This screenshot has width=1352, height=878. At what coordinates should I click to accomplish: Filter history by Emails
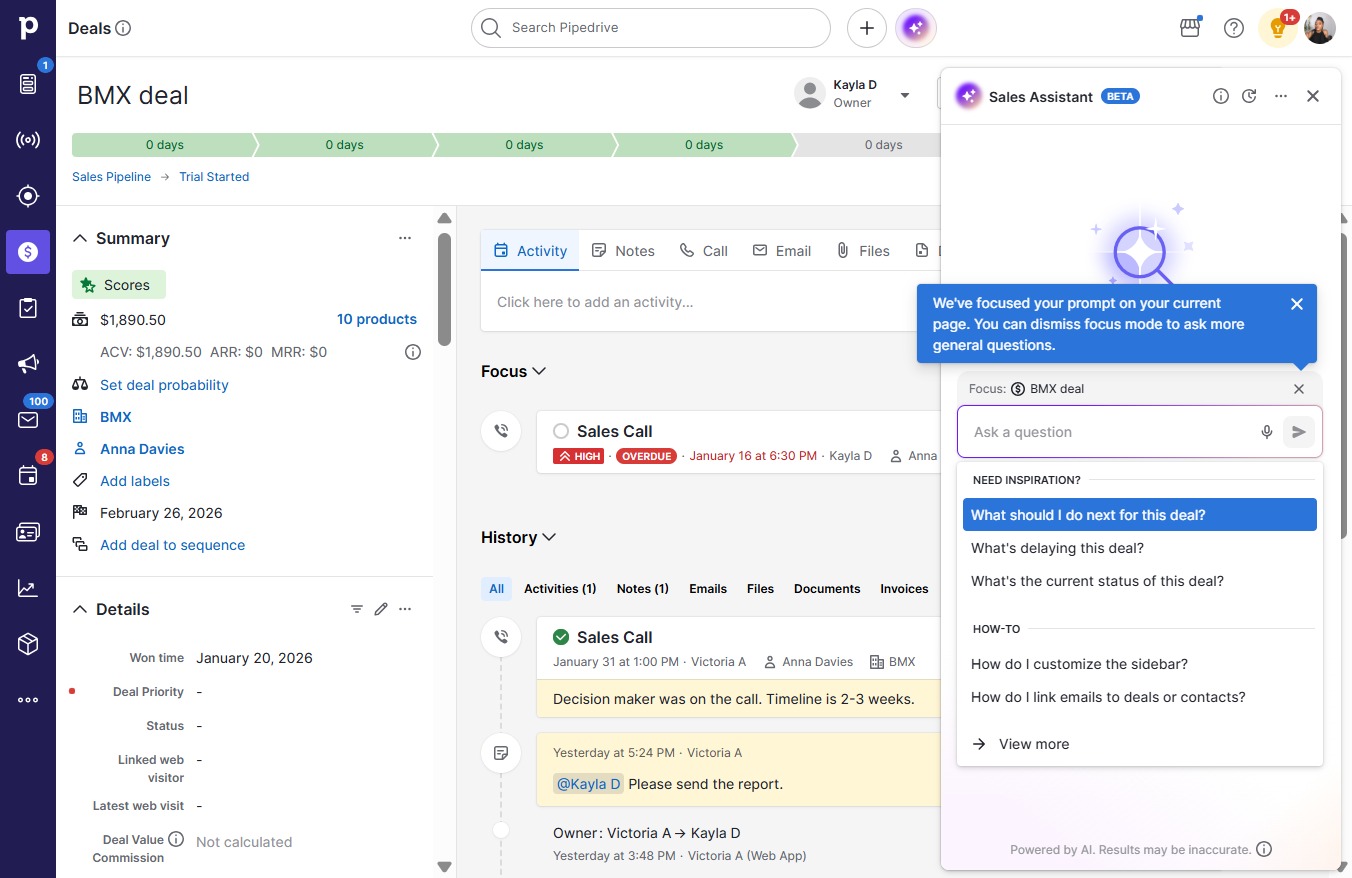pos(708,589)
